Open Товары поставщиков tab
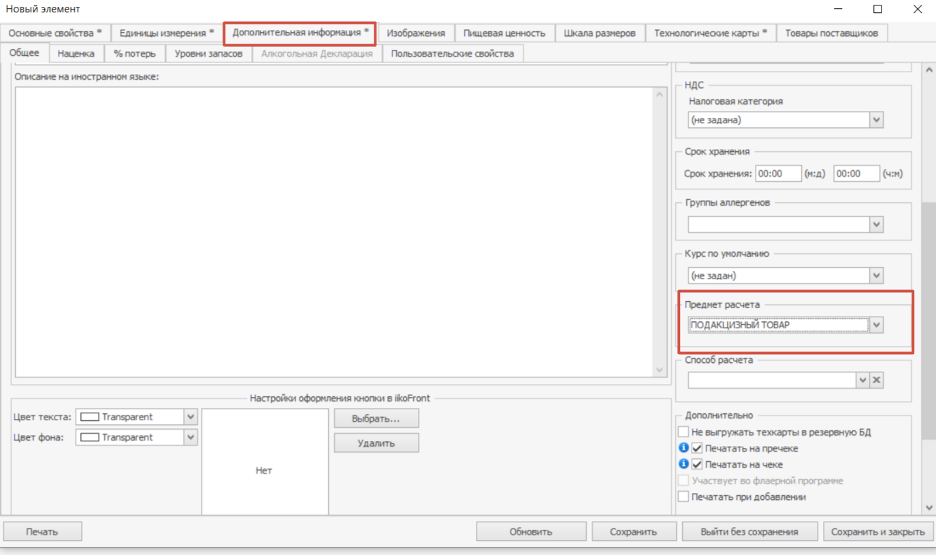 [x=832, y=33]
